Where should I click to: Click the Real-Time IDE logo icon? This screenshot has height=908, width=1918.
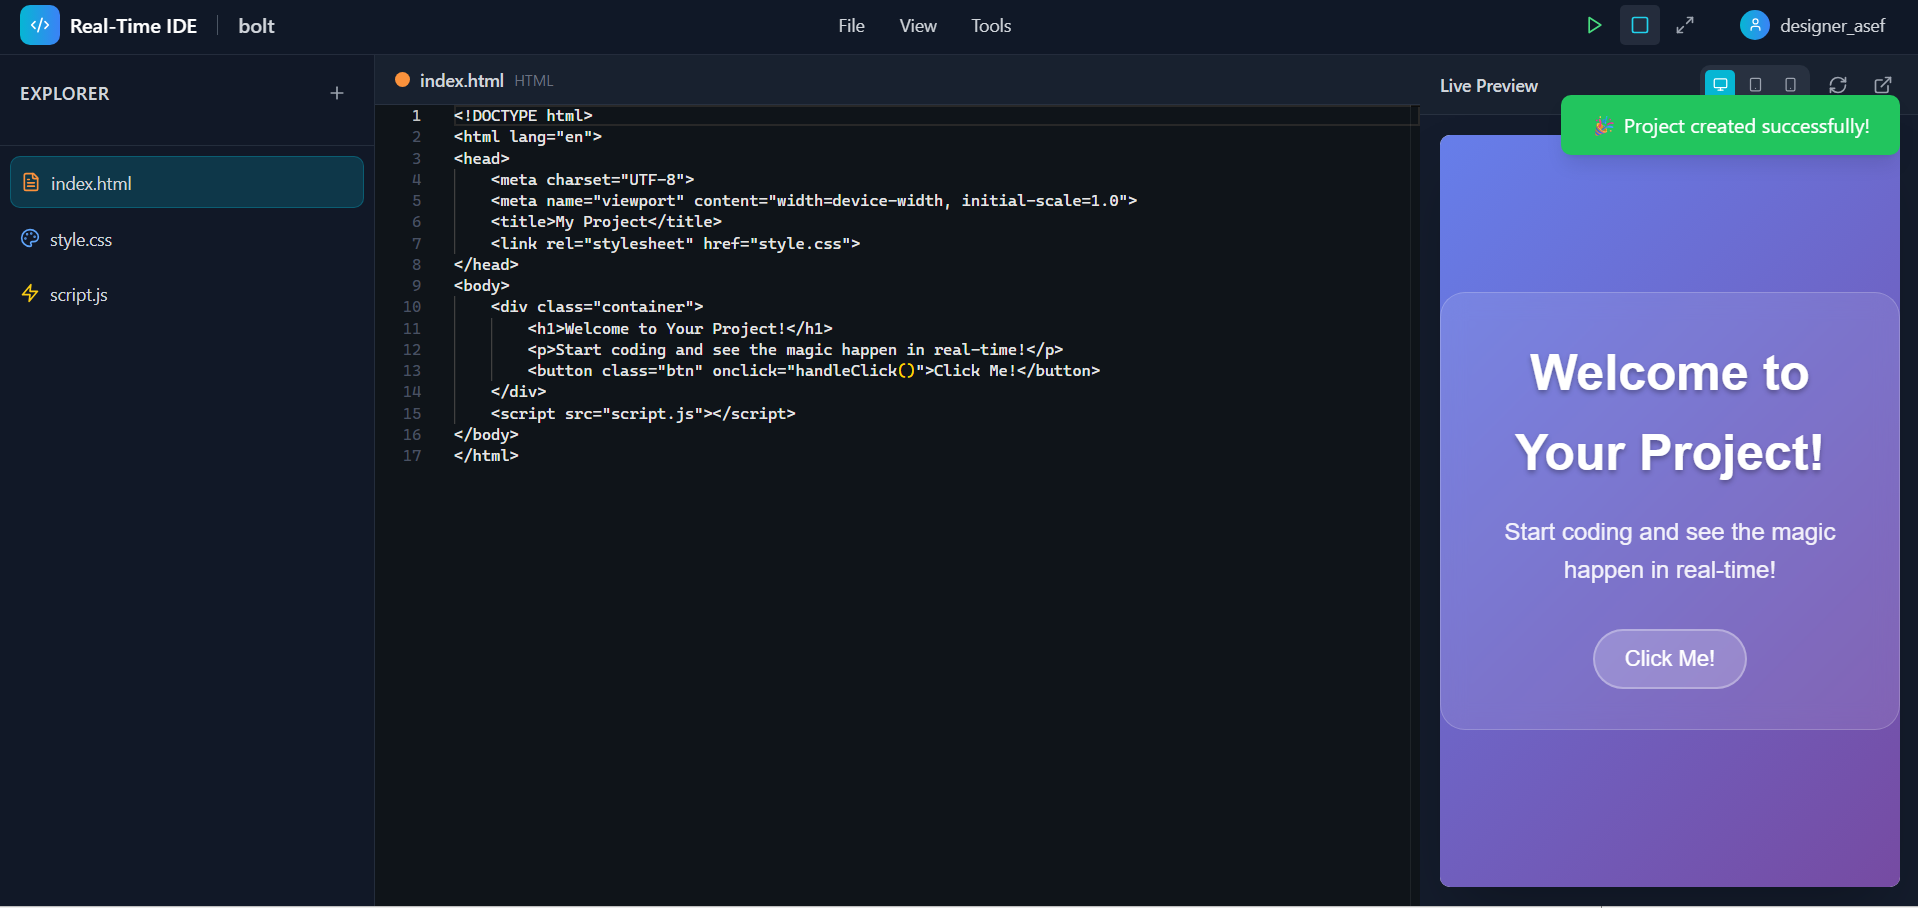tap(40, 26)
